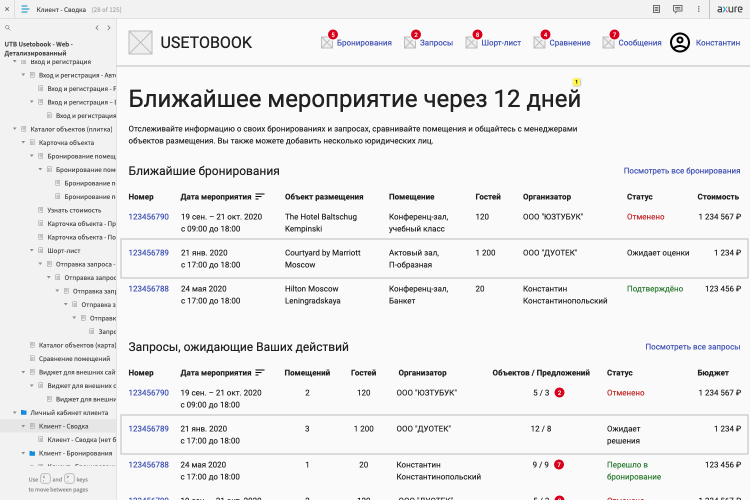Collapse Карточка объекта tree node
Screen dimensions: 750x500
pyautogui.click(x=23, y=142)
